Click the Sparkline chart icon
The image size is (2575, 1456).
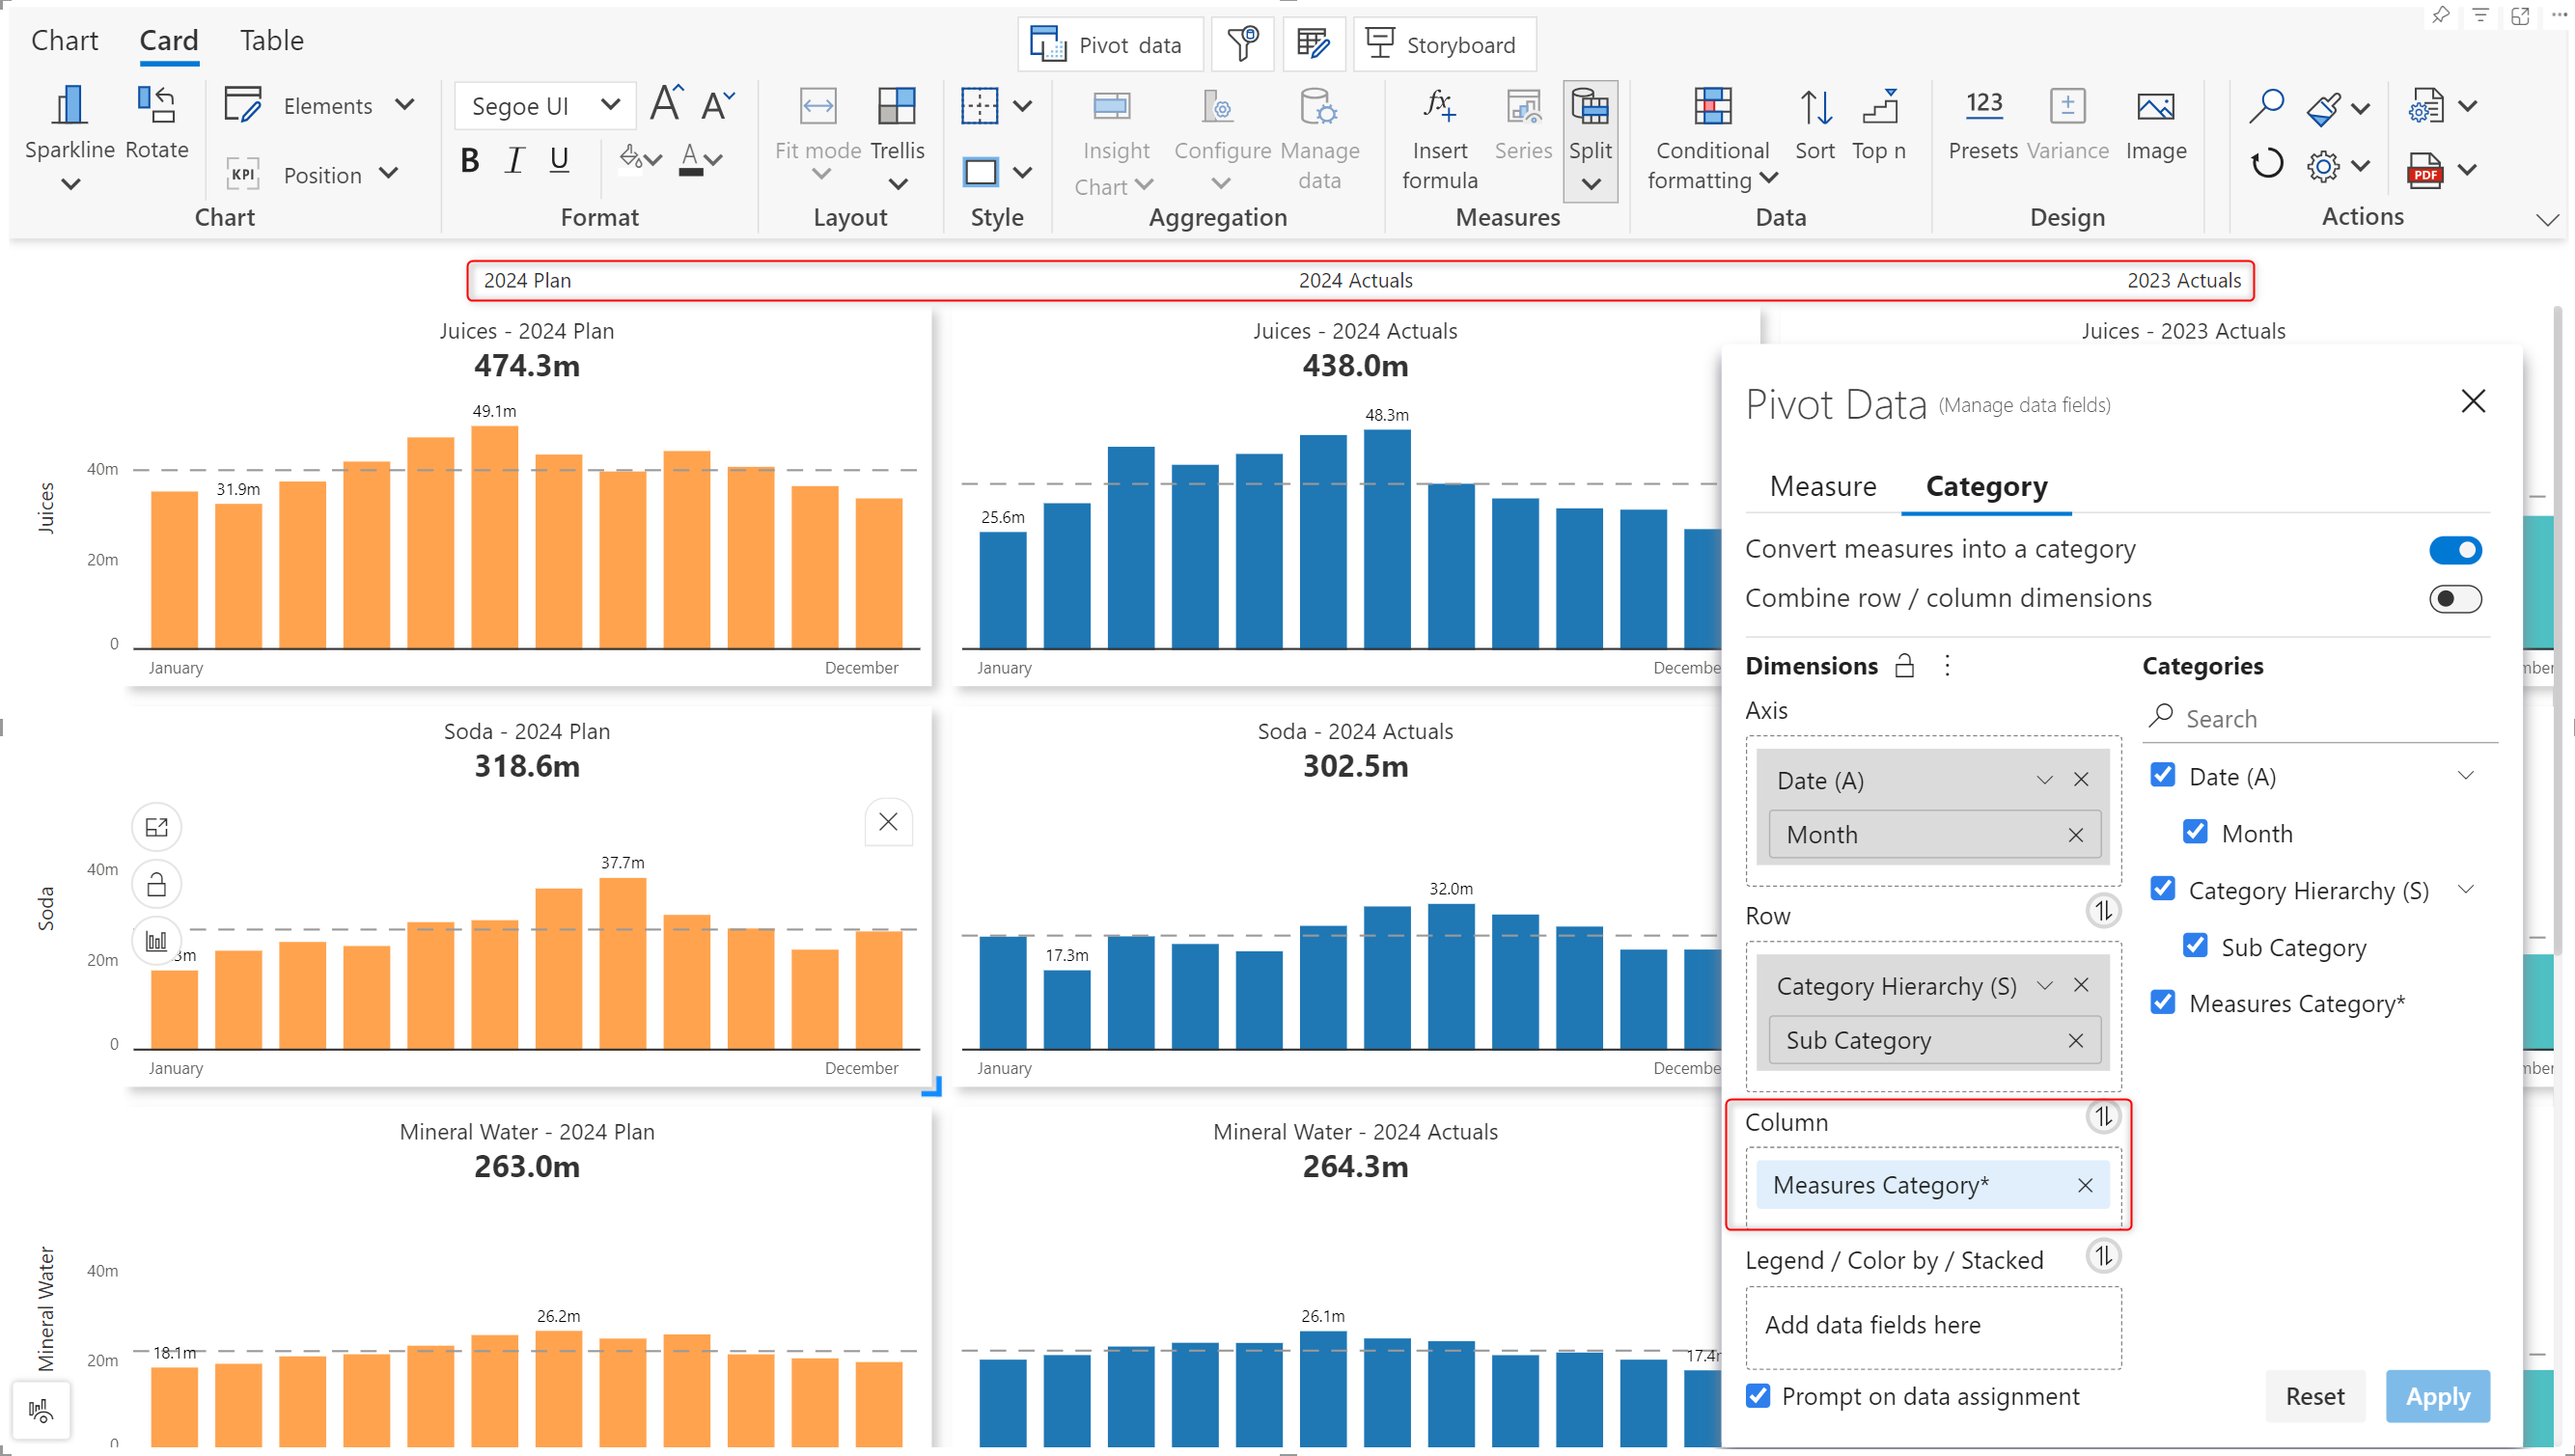coord(69,107)
